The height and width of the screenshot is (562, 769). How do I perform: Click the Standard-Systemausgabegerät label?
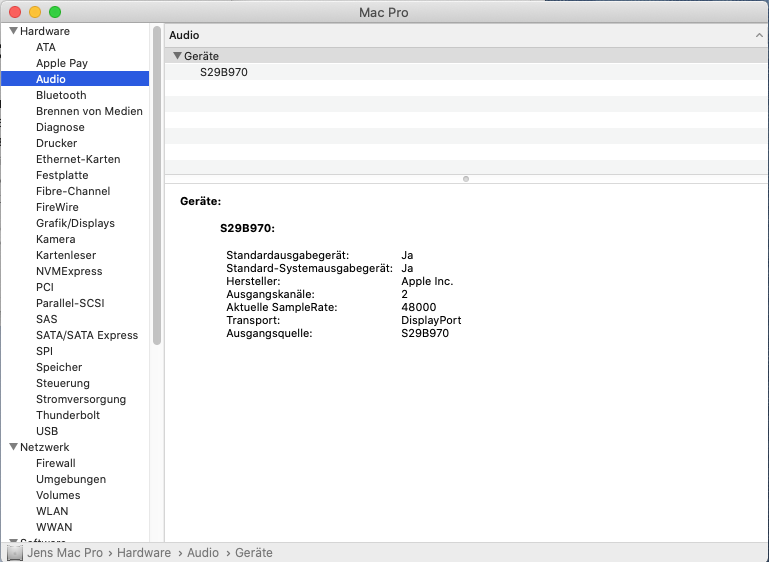pyautogui.click(x=309, y=268)
